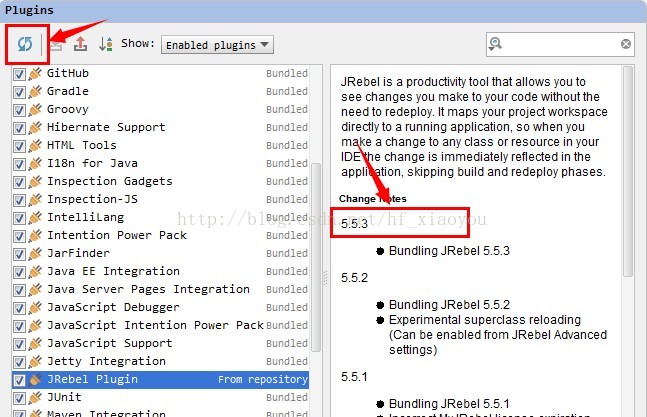Click the HTML Tools plugin icon
647x417 pixels.
35,146
